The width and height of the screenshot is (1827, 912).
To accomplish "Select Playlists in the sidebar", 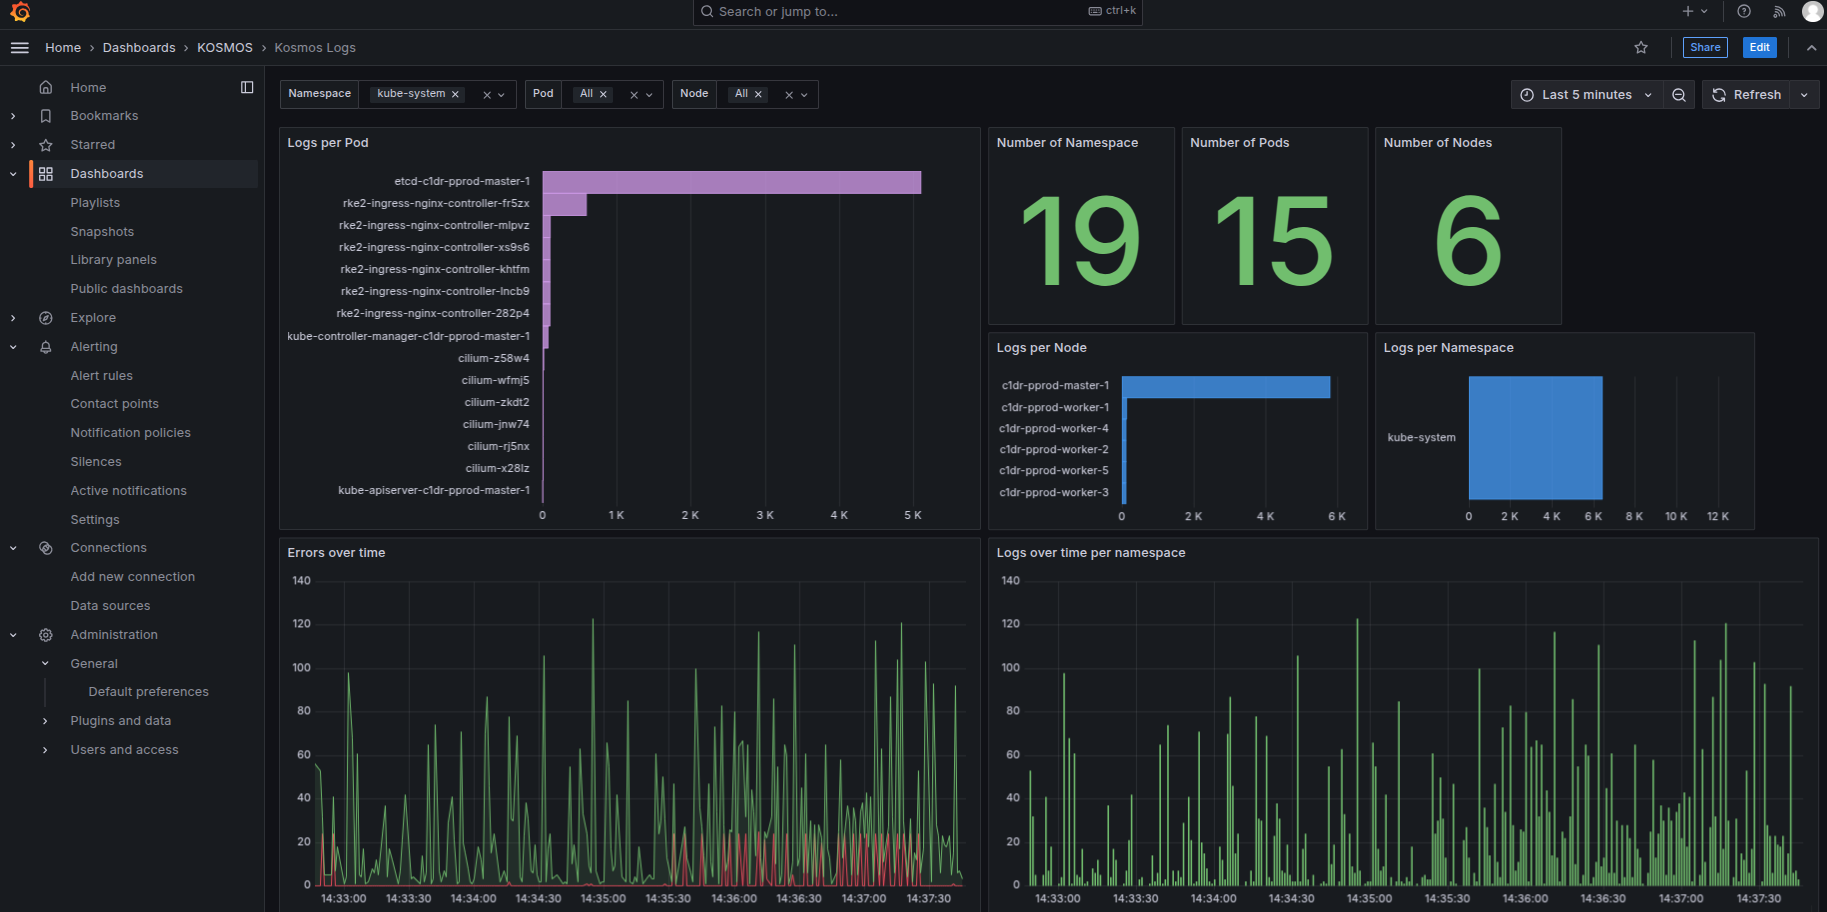I will click(x=95, y=202).
